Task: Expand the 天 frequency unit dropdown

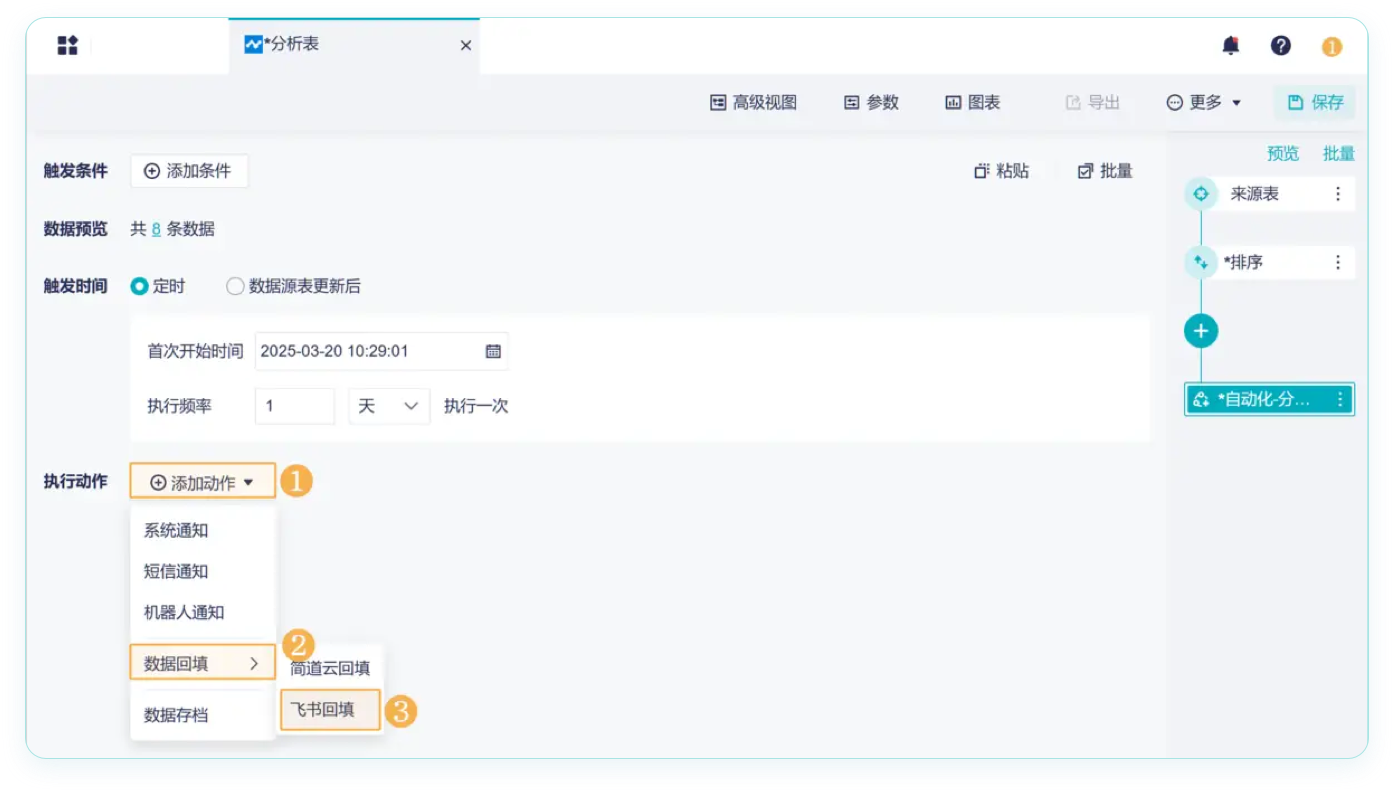Action: click(x=388, y=407)
